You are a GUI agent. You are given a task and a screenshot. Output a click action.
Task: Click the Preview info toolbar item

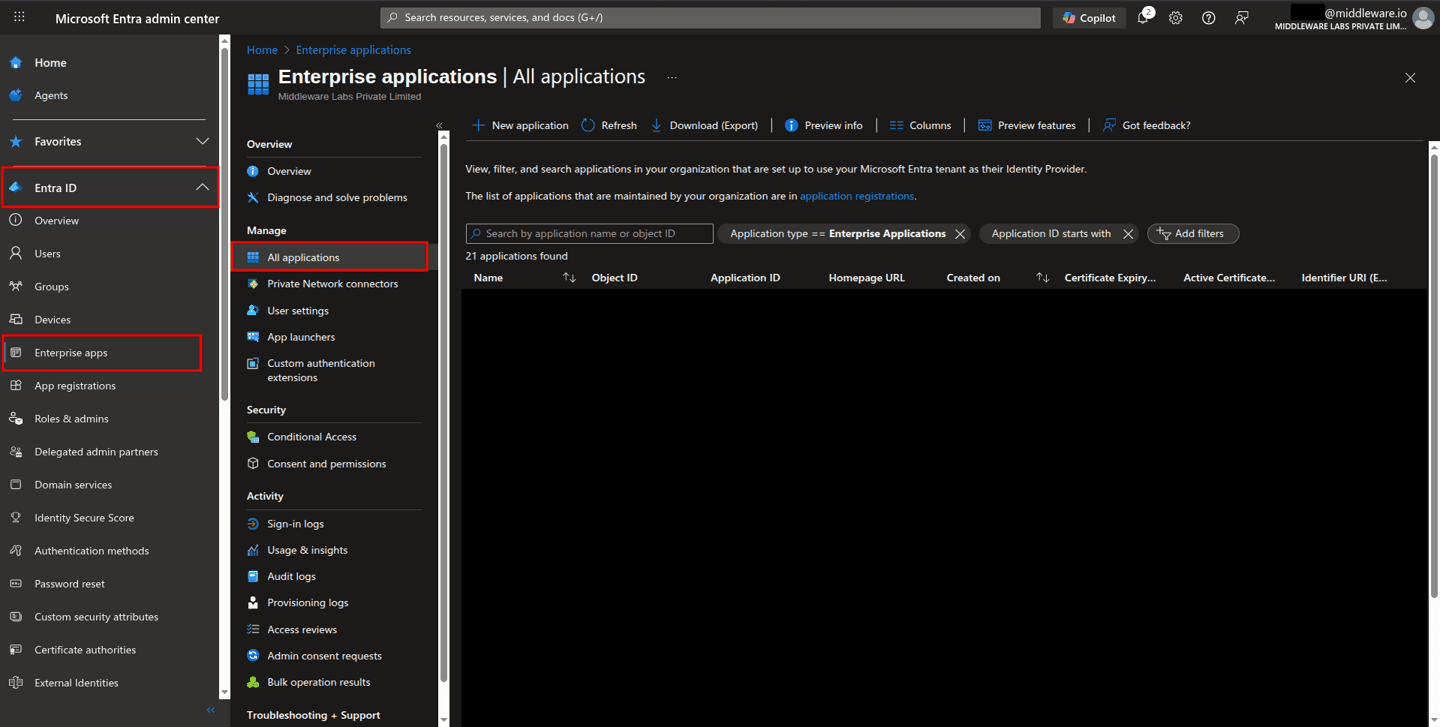click(x=824, y=125)
